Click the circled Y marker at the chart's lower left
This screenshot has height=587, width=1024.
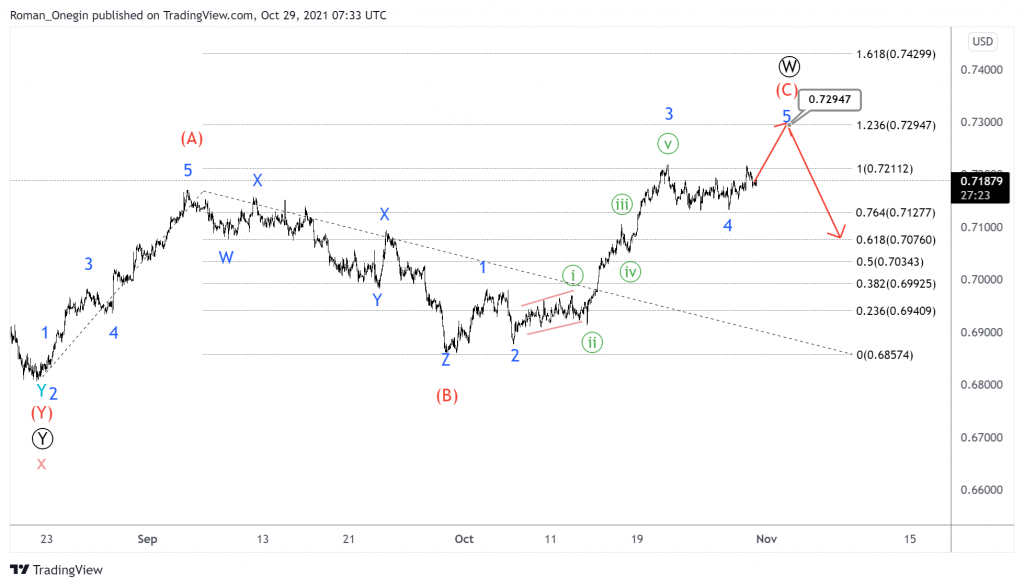coord(42,438)
